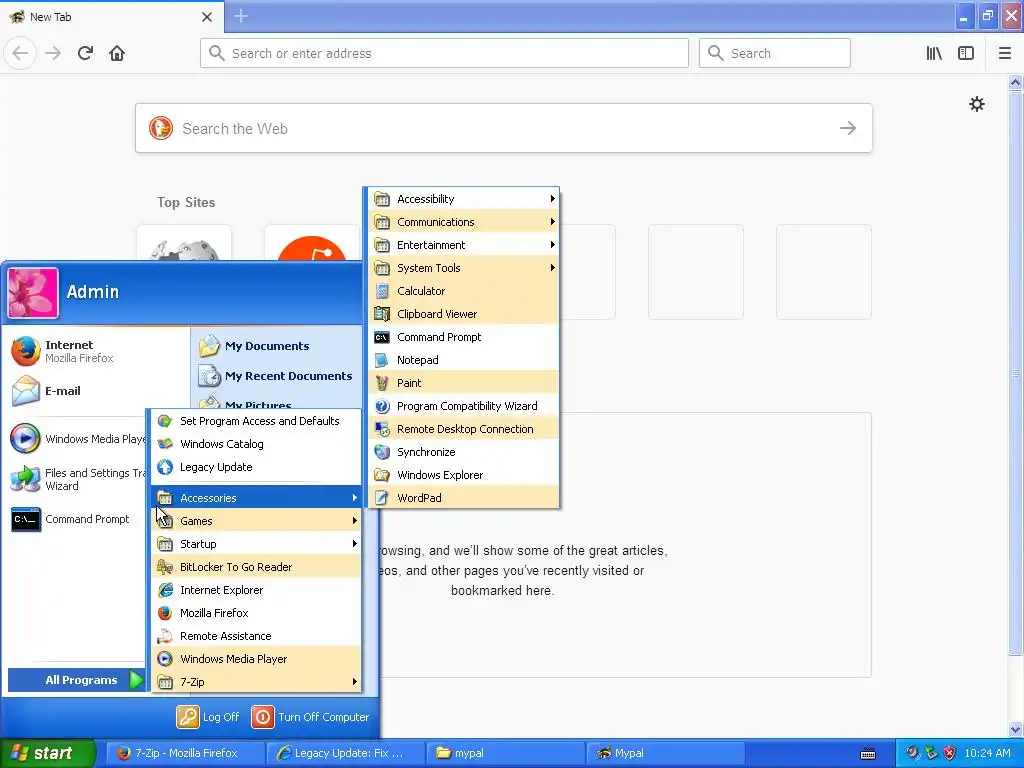Open E-mail from Start menu

(x=95, y=391)
